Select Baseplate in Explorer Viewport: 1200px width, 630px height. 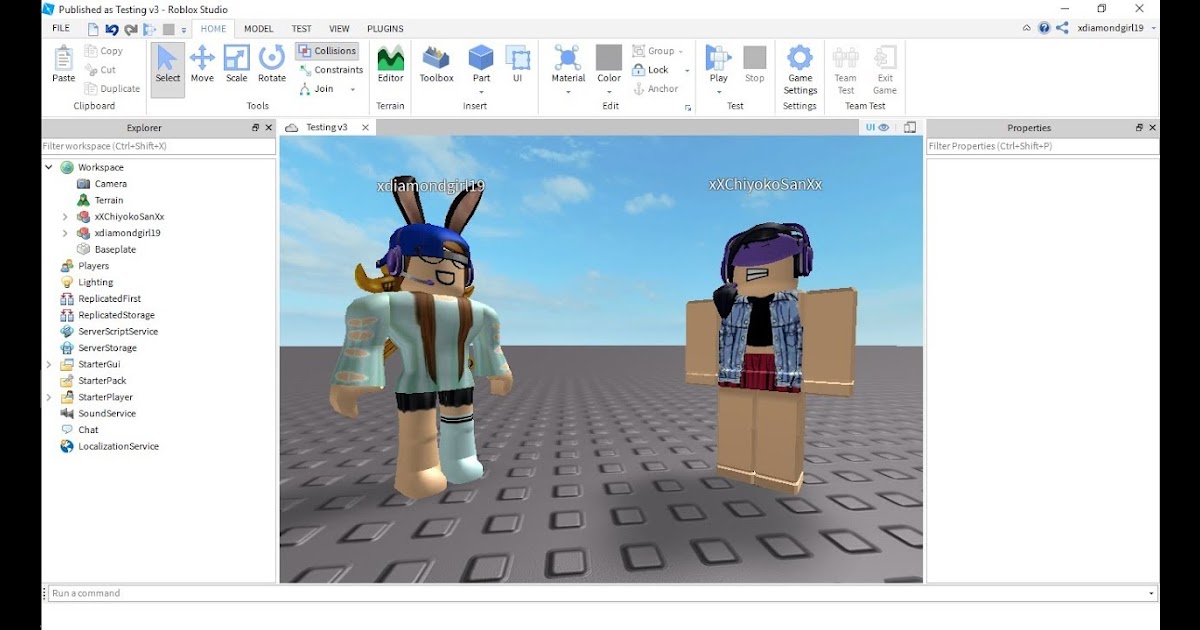point(115,250)
